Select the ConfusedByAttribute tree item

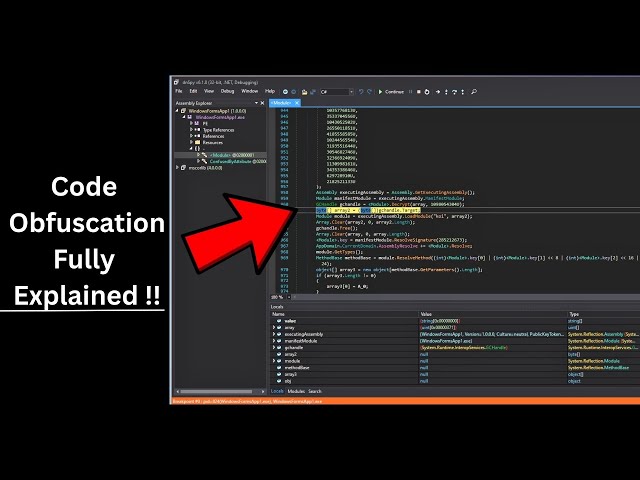click(238, 162)
